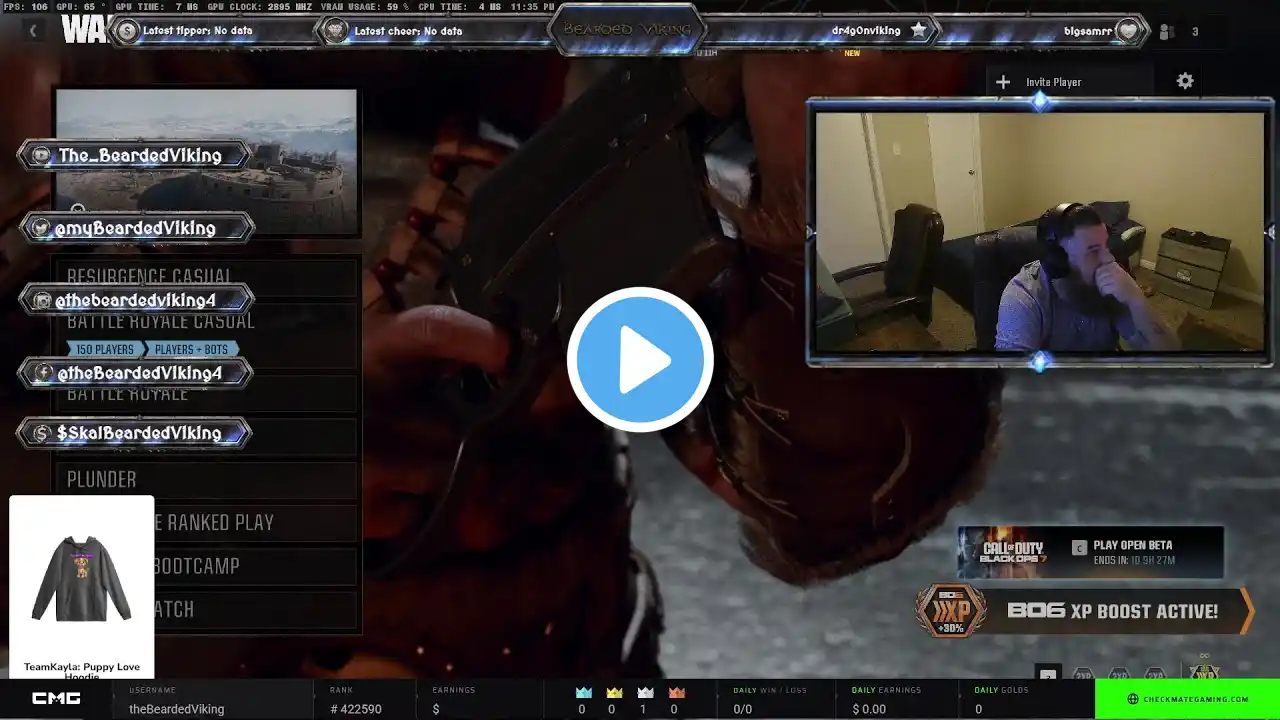Open the map preview thumbnail
Viewport: 1280px width, 720px height.
tap(206, 162)
